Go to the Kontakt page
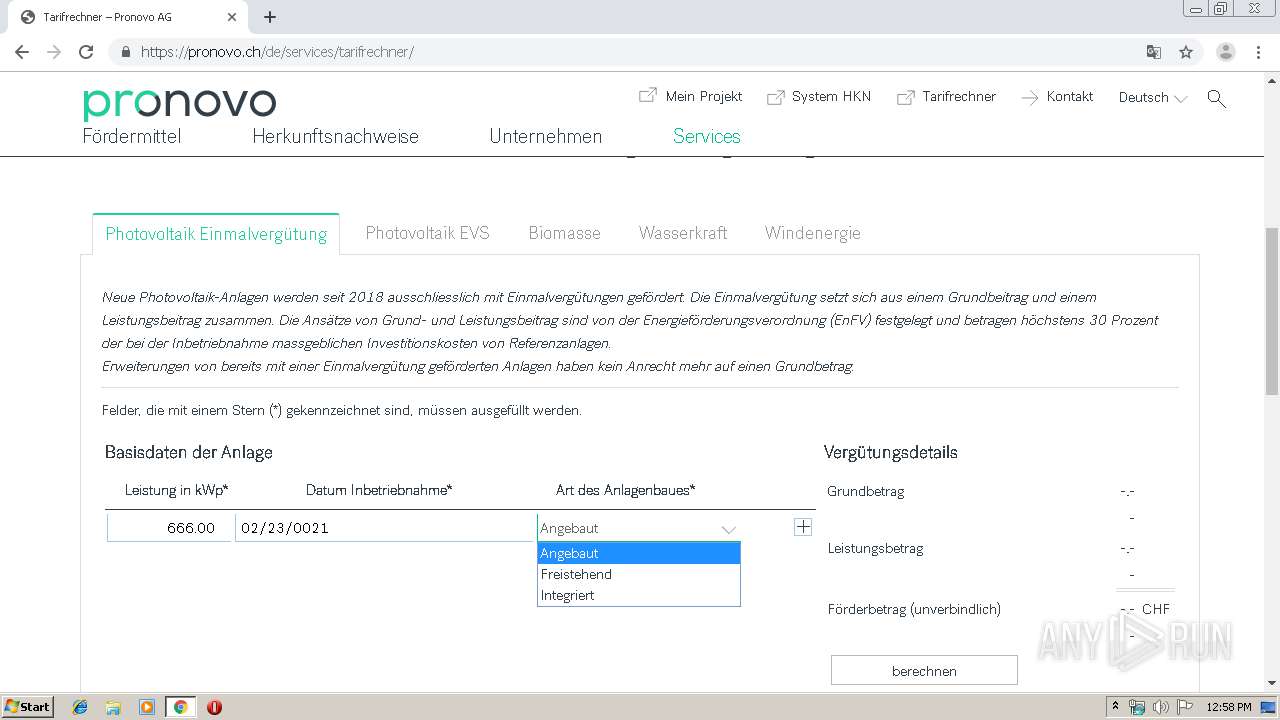This screenshot has width=1280, height=720. [x=1057, y=97]
